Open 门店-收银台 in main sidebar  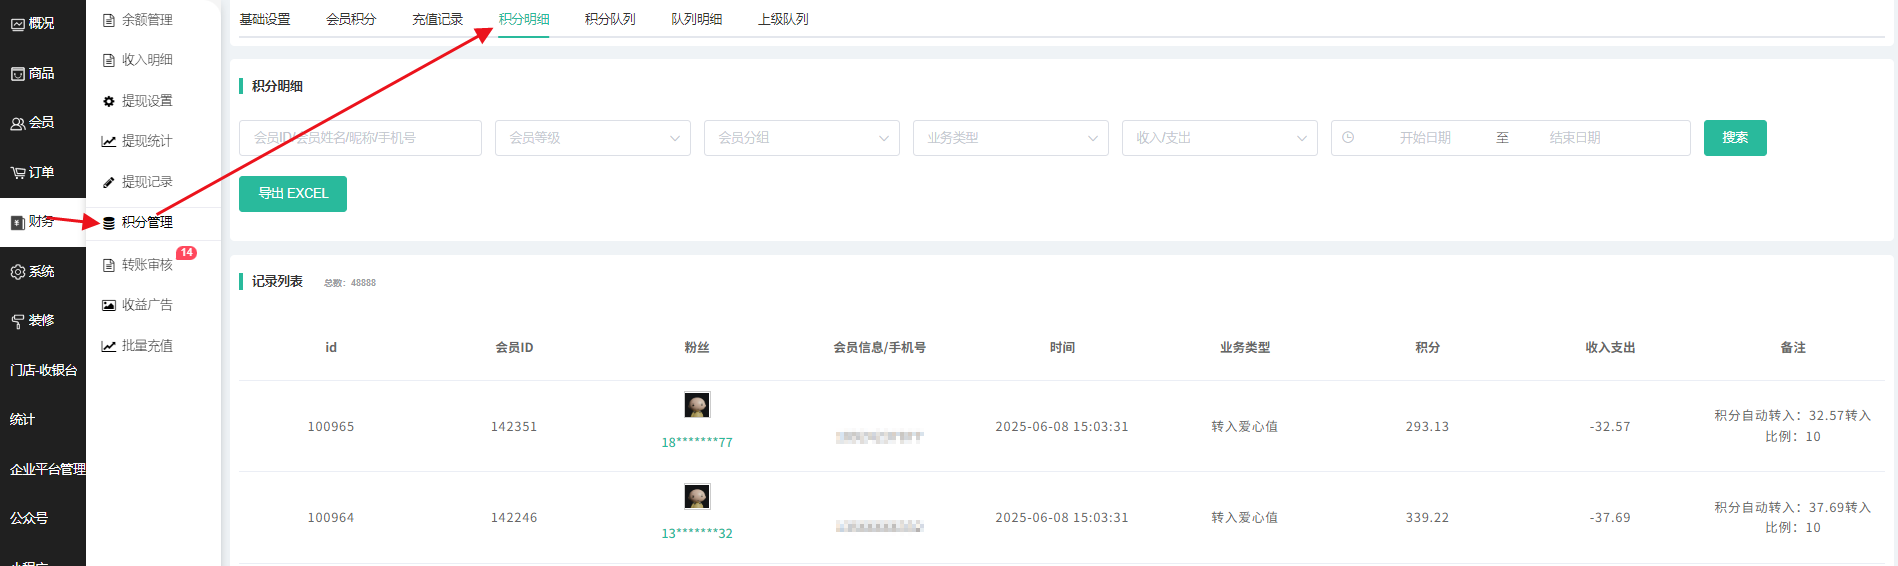coord(43,370)
